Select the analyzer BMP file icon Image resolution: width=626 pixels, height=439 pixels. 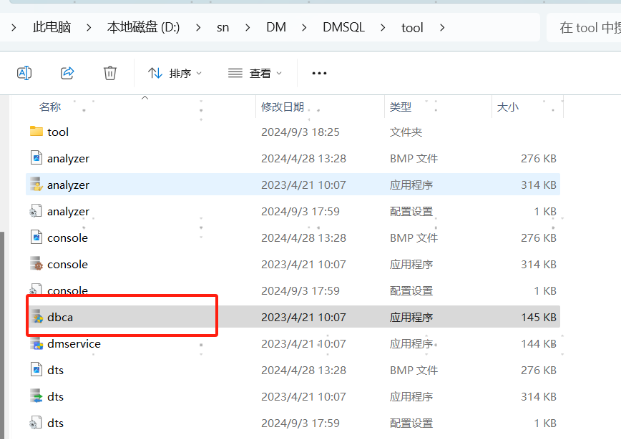point(36,158)
